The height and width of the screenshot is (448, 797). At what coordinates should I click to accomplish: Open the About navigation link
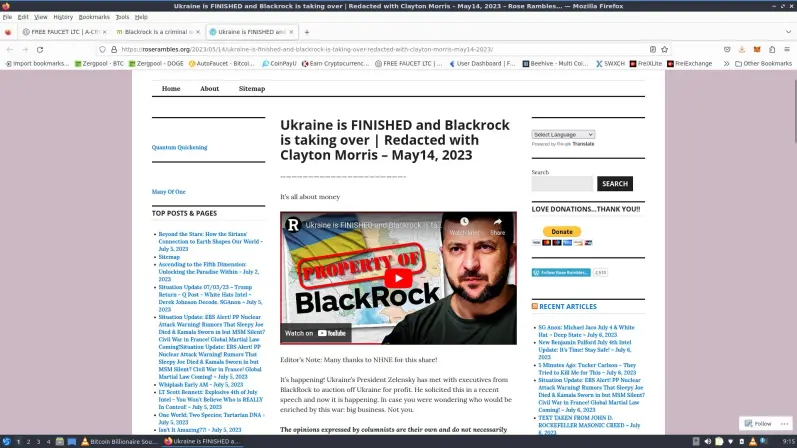point(209,88)
